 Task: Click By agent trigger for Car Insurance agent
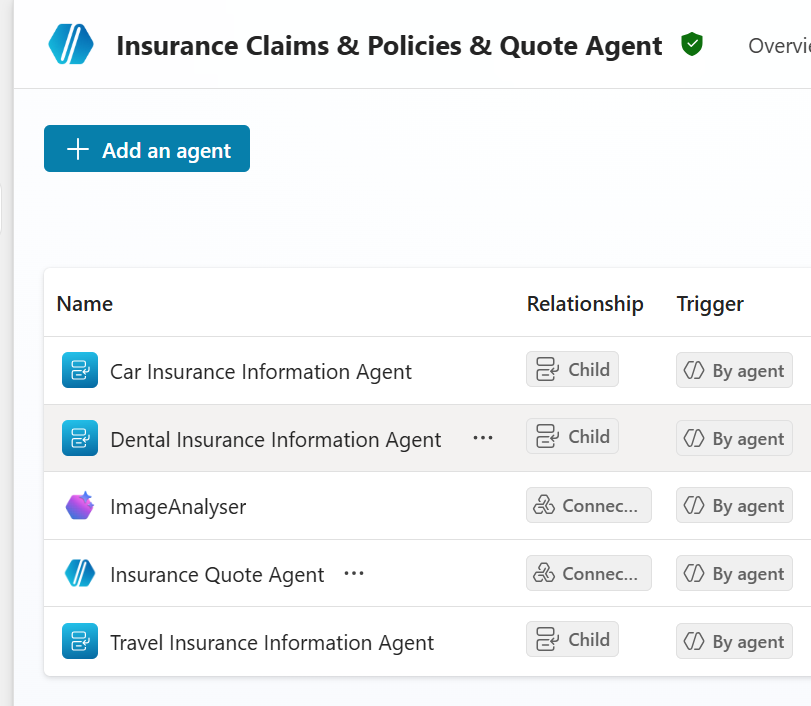[734, 370]
